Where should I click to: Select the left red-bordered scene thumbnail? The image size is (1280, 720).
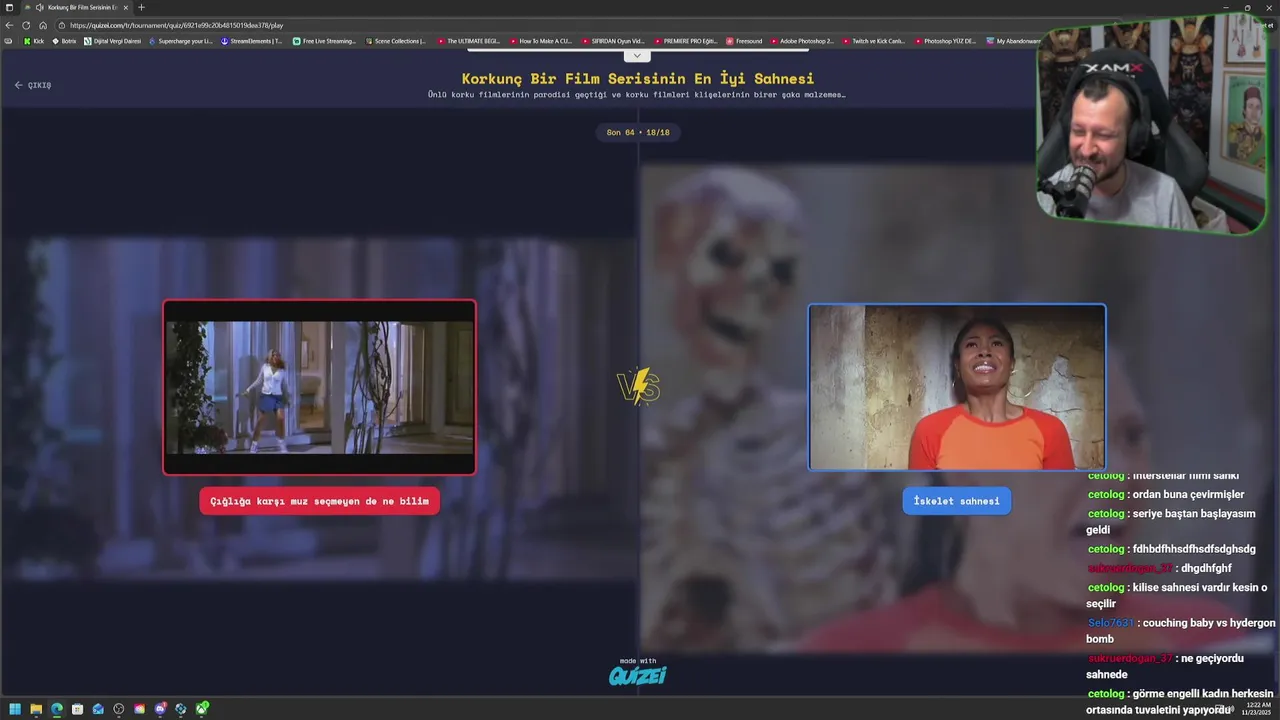320,387
